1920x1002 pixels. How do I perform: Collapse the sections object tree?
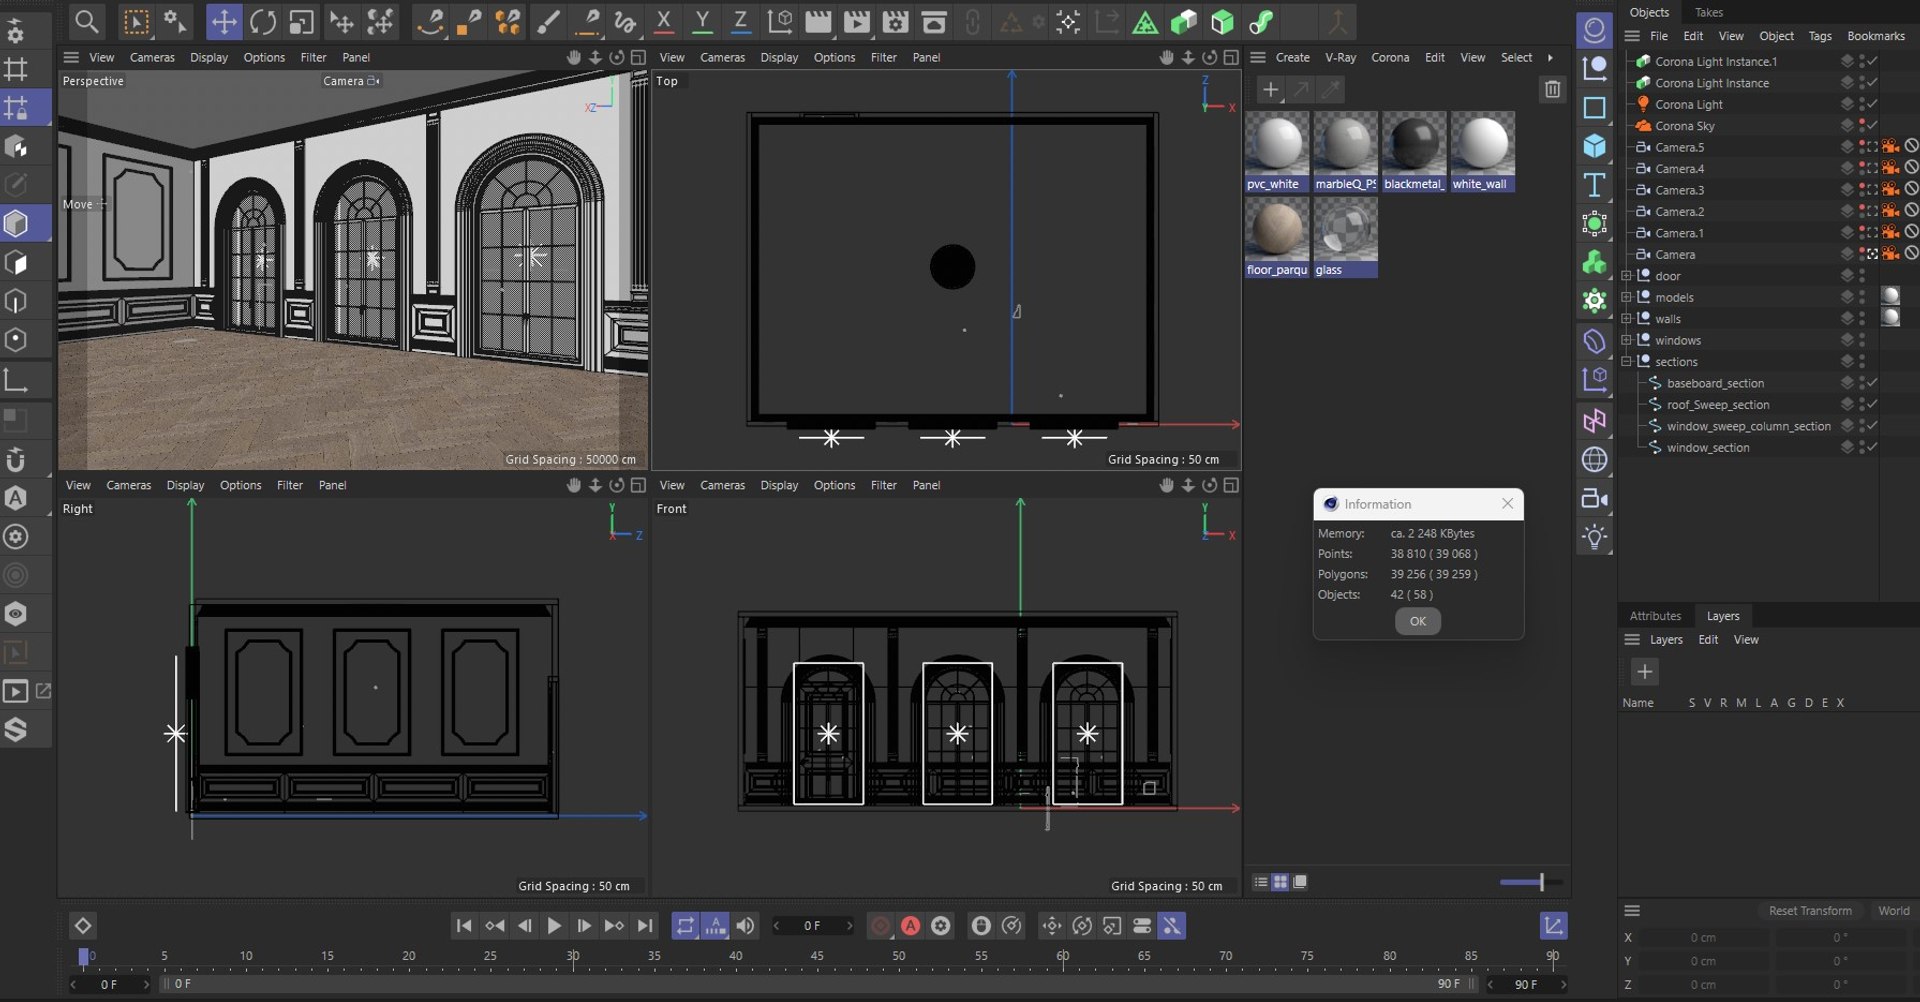pyautogui.click(x=1626, y=361)
